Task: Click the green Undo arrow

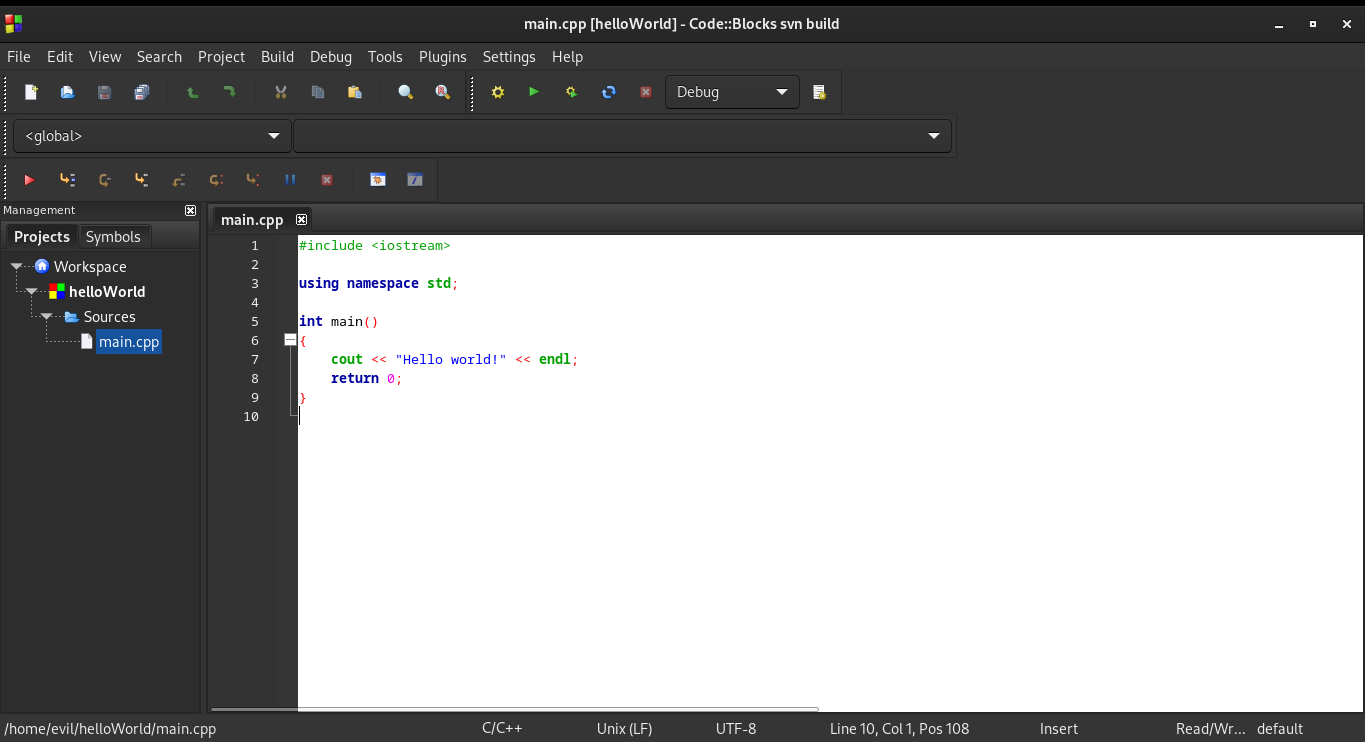Action: pyautogui.click(x=192, y=92)
